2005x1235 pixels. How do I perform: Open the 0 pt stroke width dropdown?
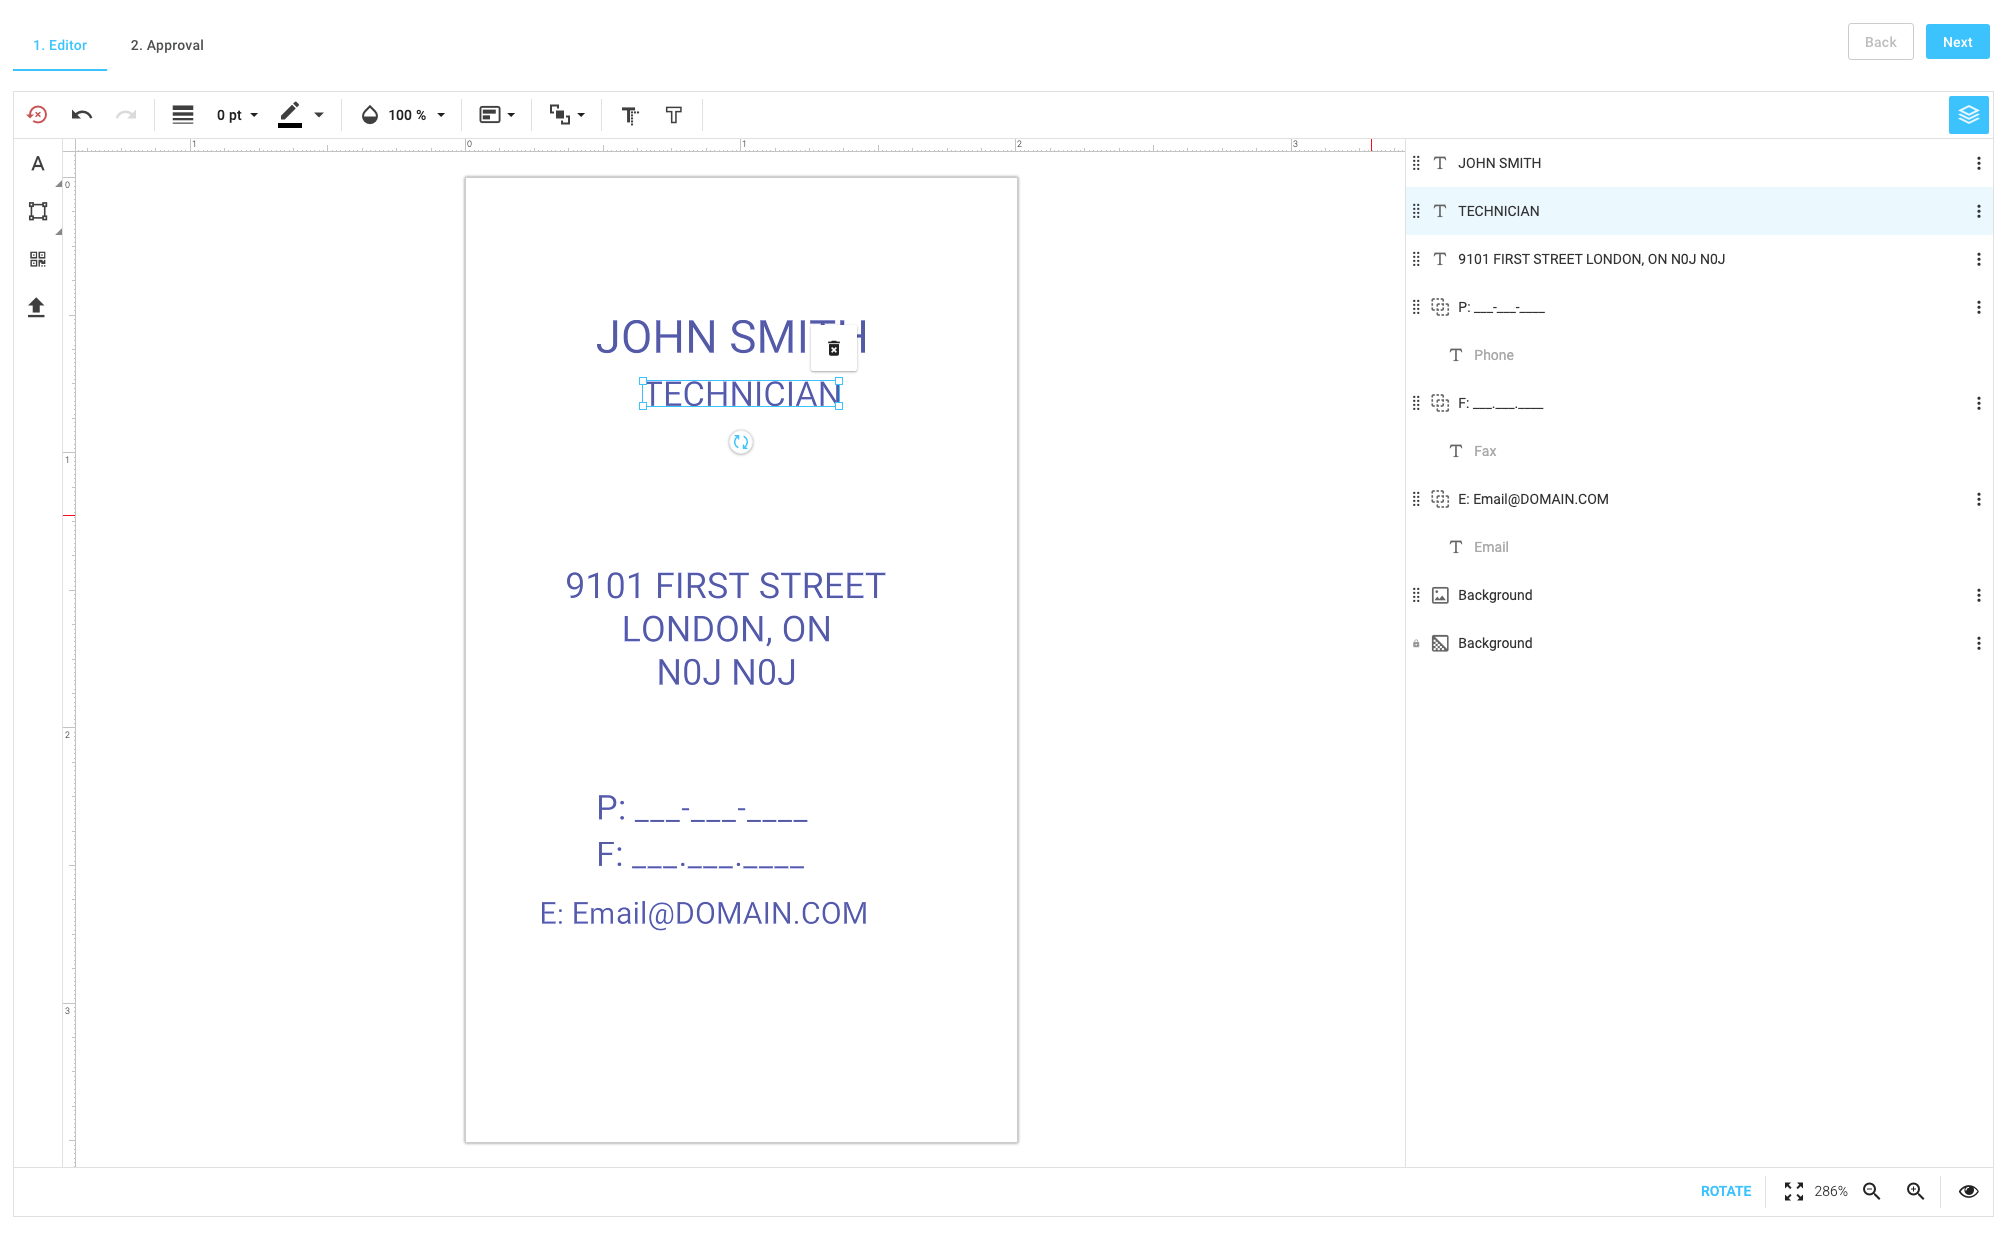pos(238,115)
